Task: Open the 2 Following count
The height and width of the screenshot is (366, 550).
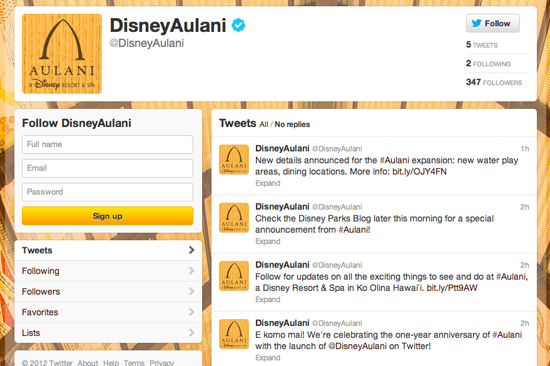Action: click(x=488, y=64)
